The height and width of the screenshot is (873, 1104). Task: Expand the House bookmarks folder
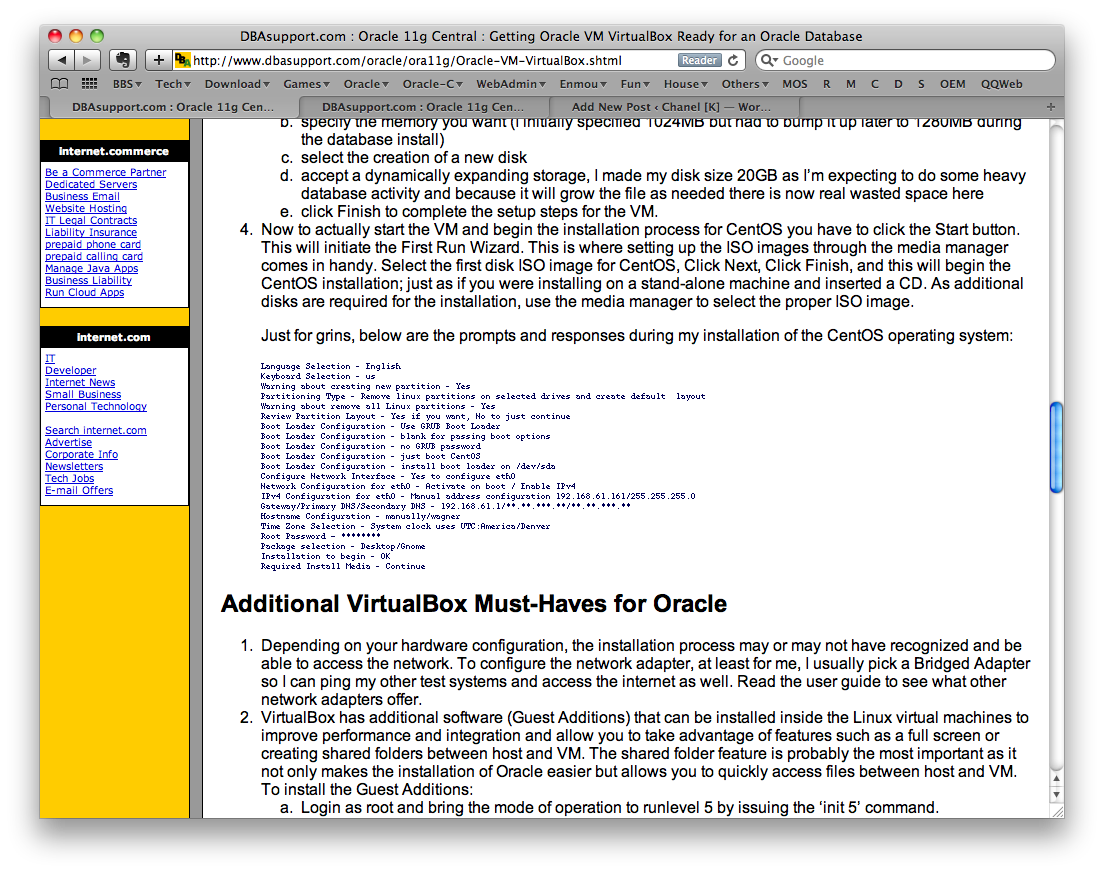(685, 84)
